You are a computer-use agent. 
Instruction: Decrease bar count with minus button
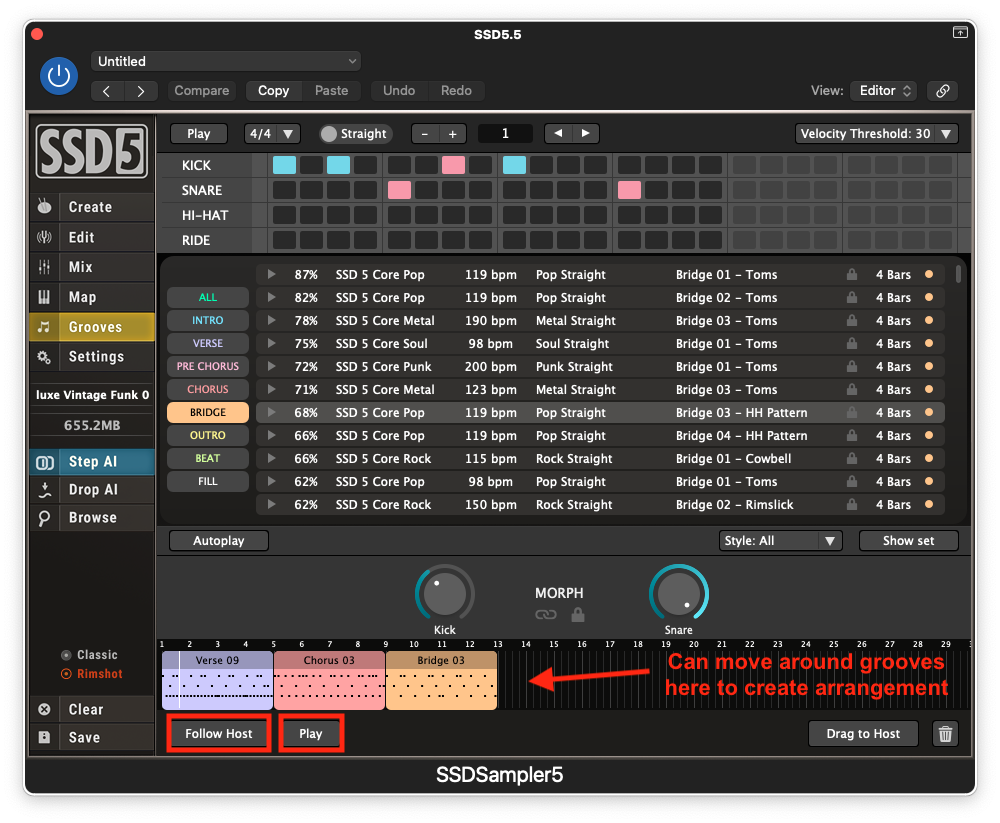pyautogui.click(x=425, y=134)
